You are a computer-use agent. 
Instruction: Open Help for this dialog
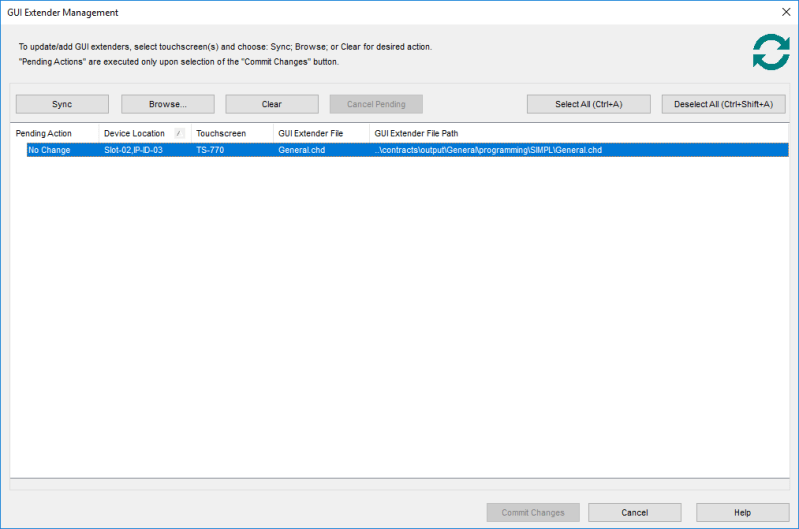click(742, 512)
